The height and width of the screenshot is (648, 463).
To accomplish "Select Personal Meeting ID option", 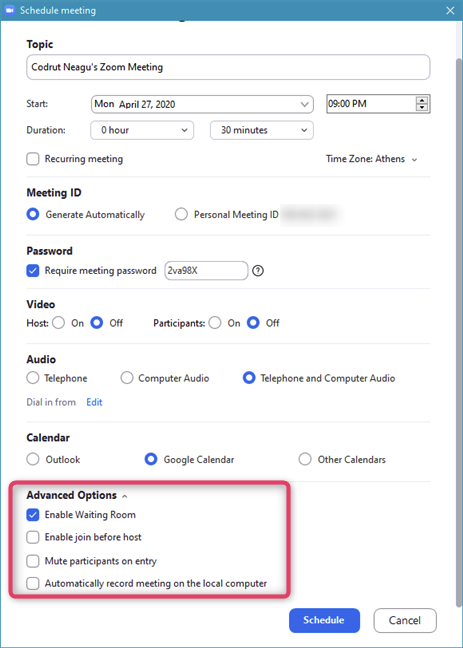I will point(181,214).
